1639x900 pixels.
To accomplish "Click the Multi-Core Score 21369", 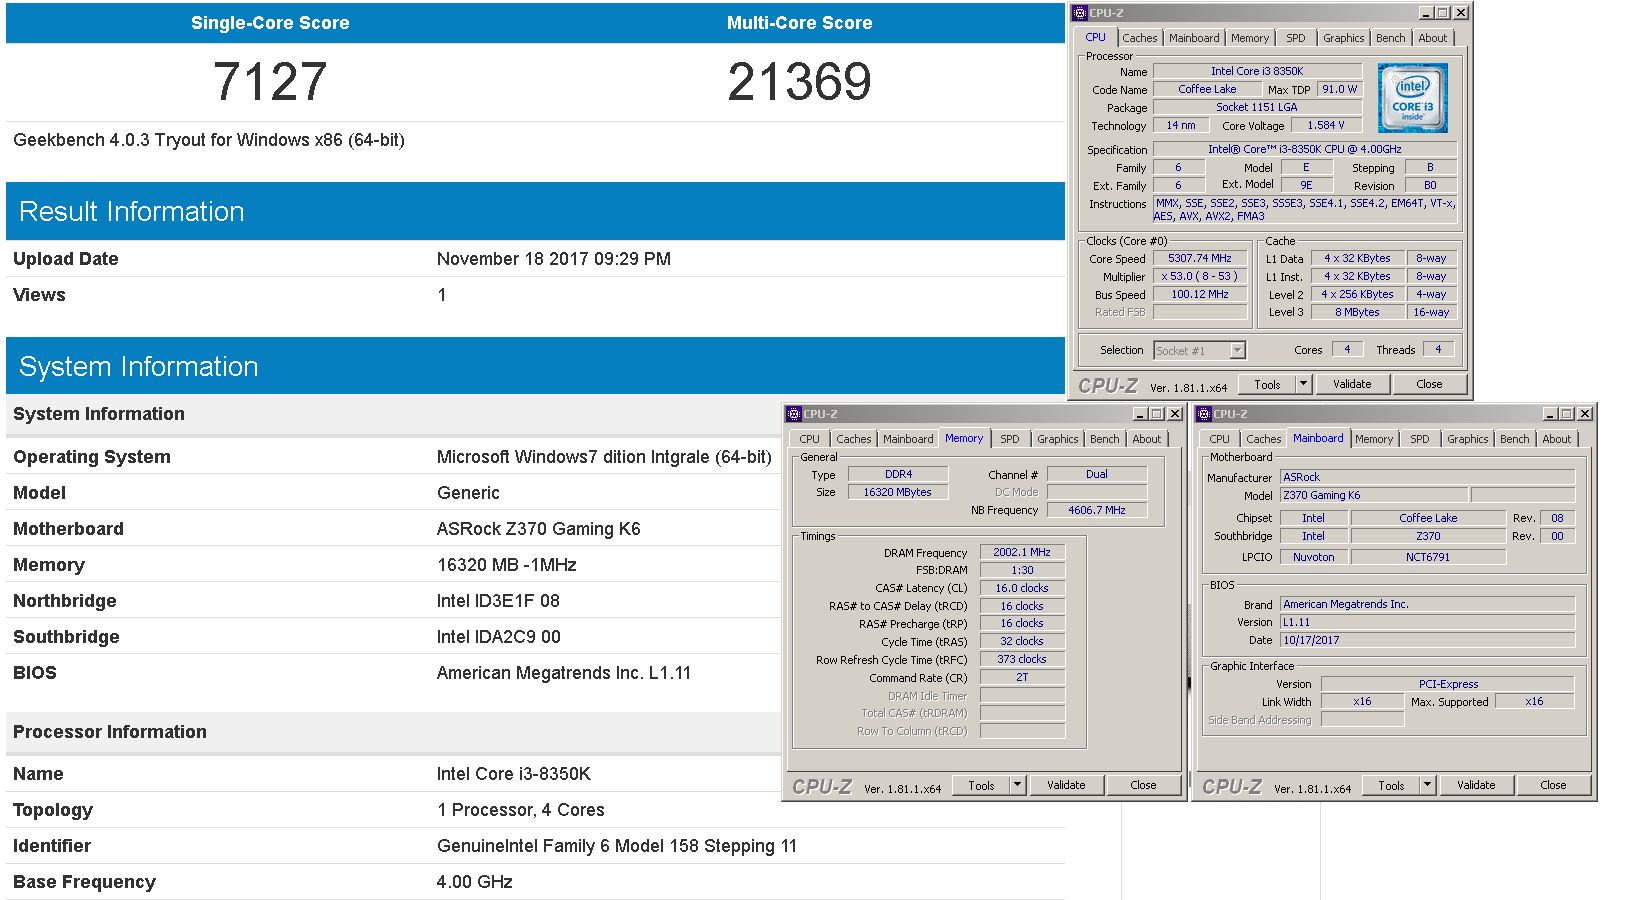I will [799, 82].
